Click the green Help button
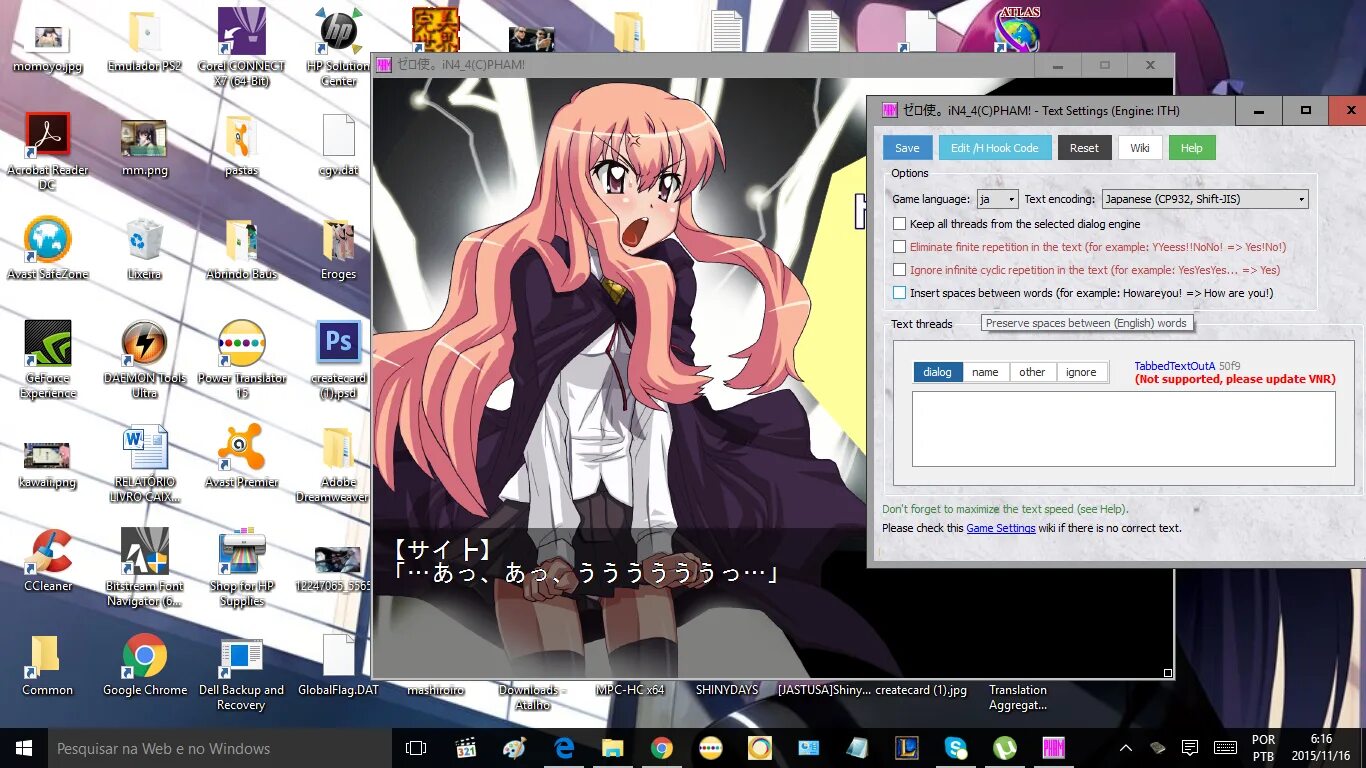The height and width of the screenshot is (768, 1366). 1192,148
